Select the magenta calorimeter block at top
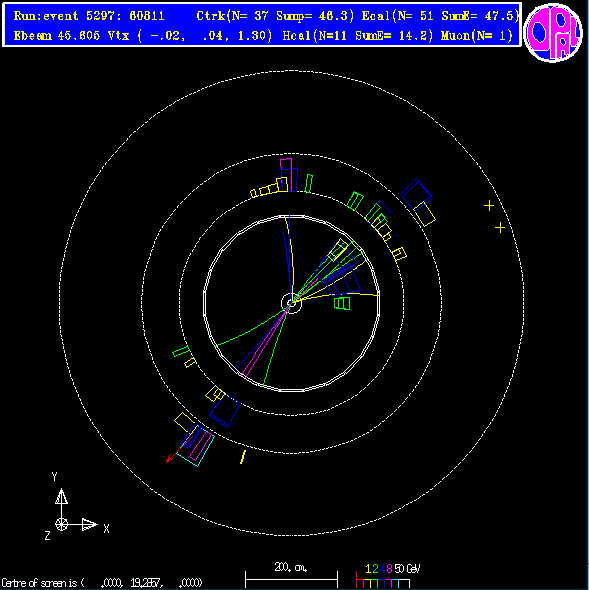The height and width of the screenshot is (590, 589). point(286,164)
